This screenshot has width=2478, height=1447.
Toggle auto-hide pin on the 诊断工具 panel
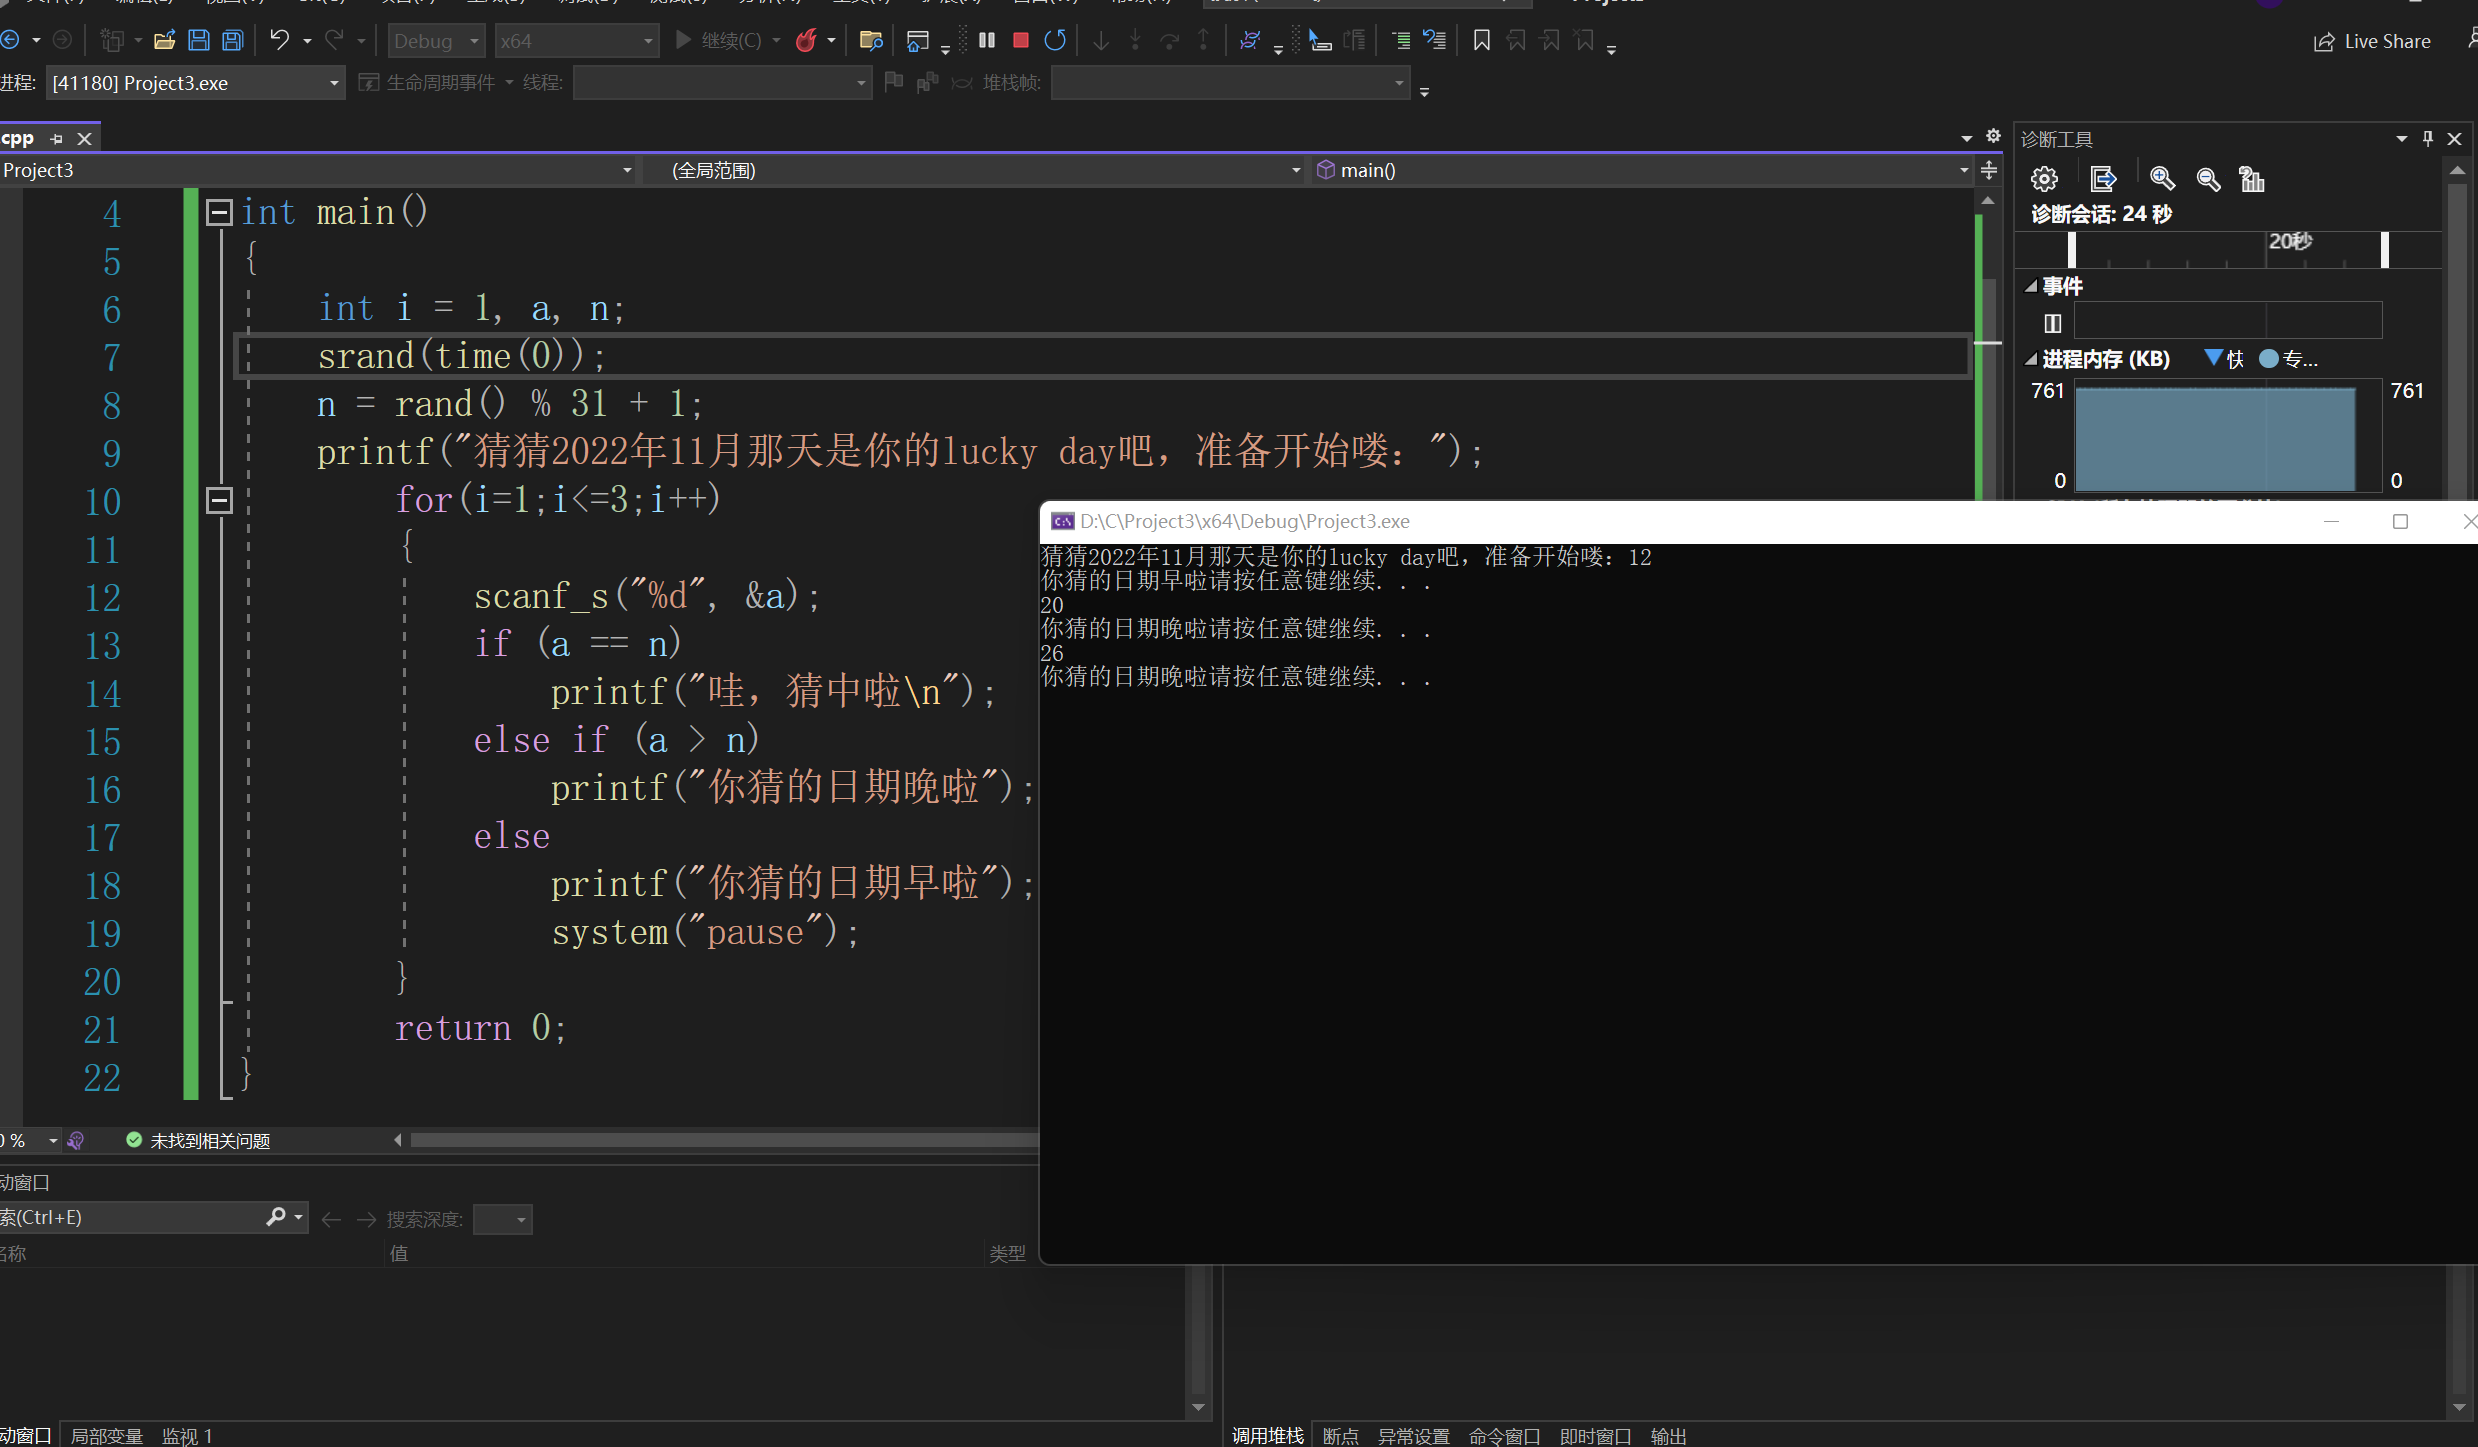coord(2428,139)
